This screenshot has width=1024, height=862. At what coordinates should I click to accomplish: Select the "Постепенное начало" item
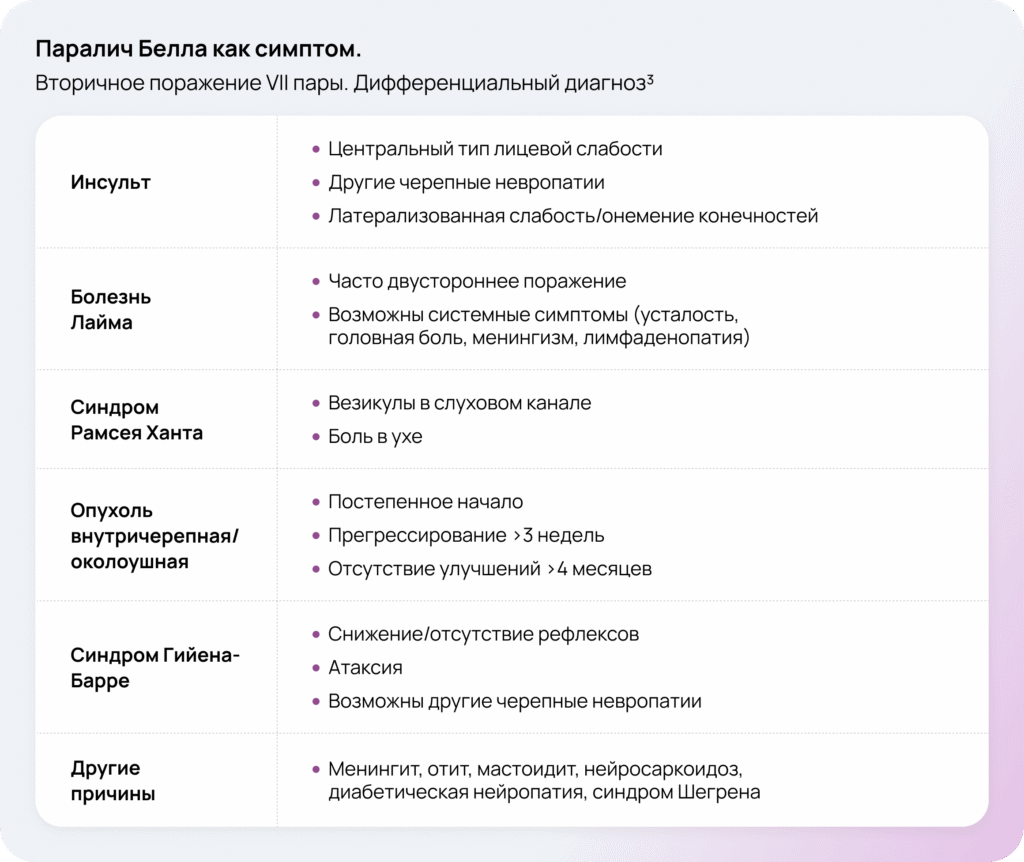point(425,502)
